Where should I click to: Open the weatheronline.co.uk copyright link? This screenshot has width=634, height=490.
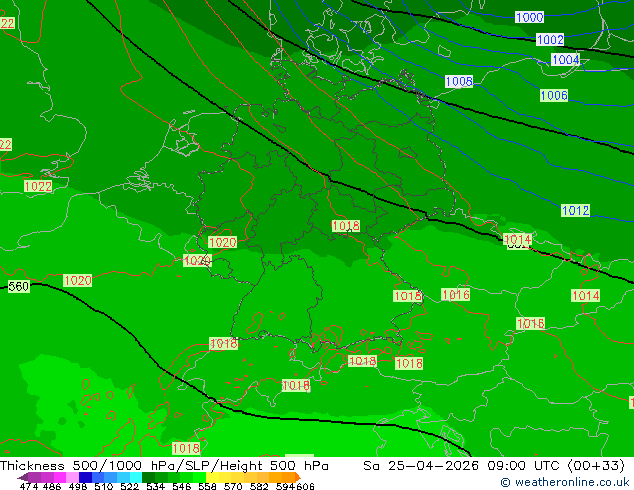pos(565,482)
